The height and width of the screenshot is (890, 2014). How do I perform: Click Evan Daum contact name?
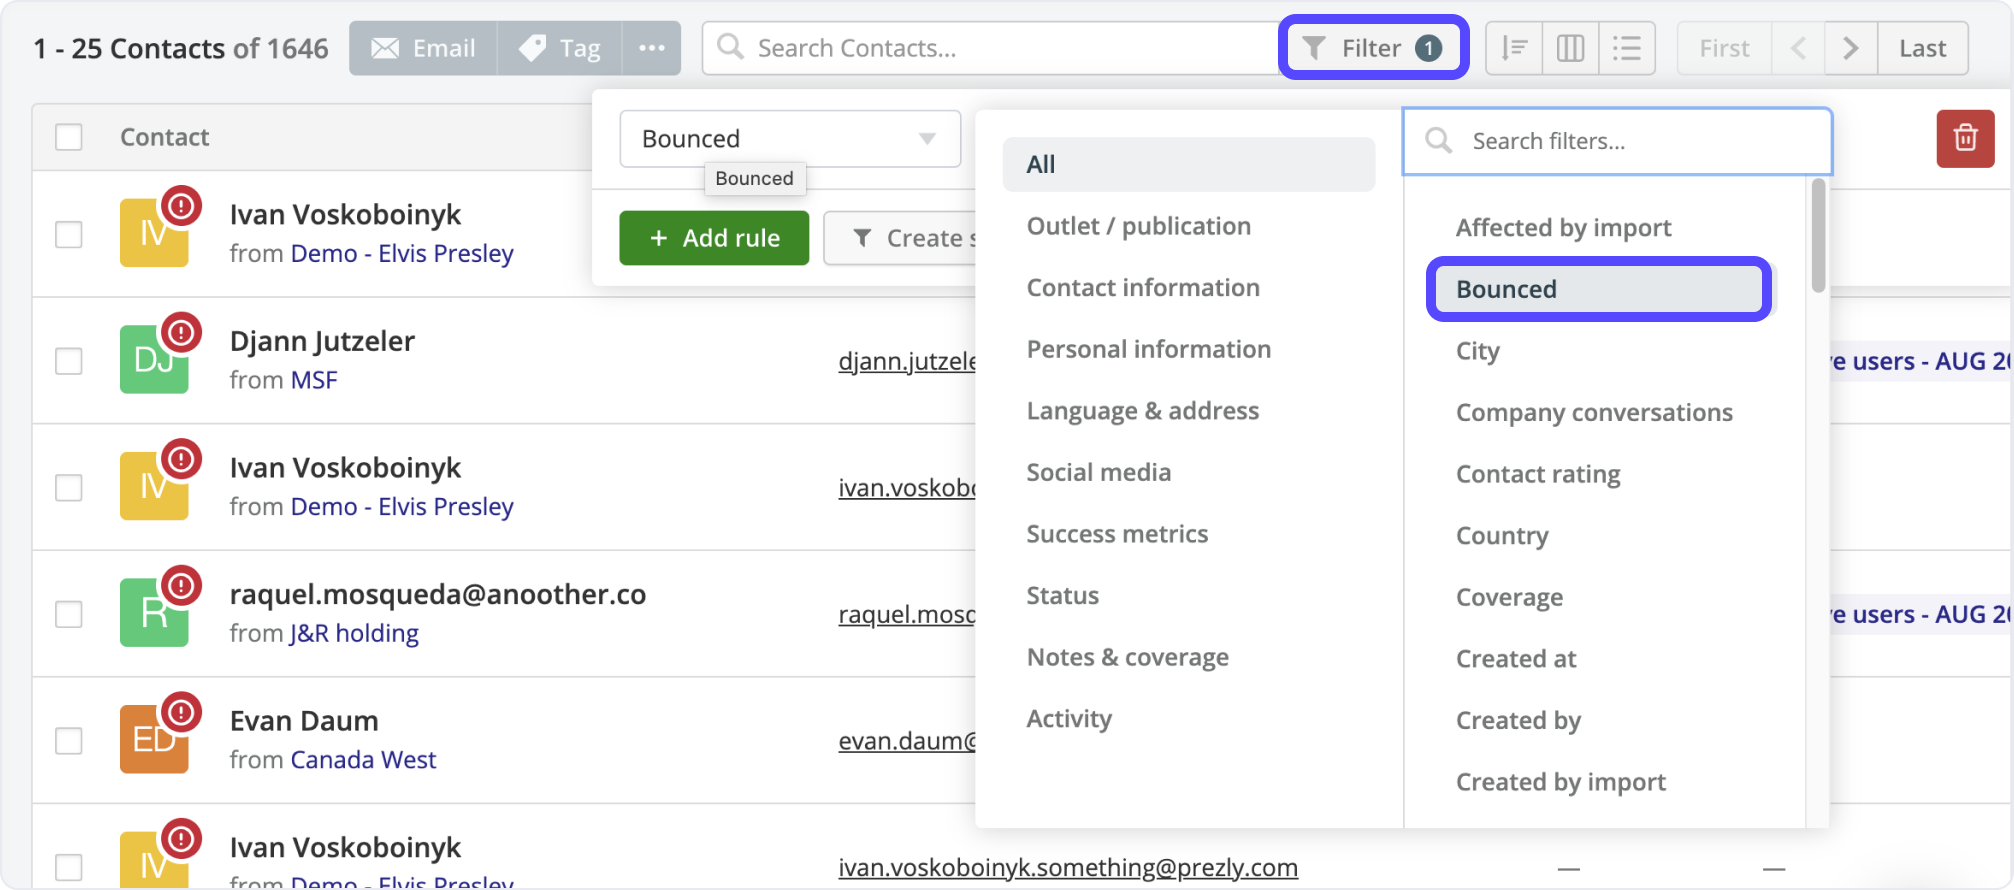point(304,721)
